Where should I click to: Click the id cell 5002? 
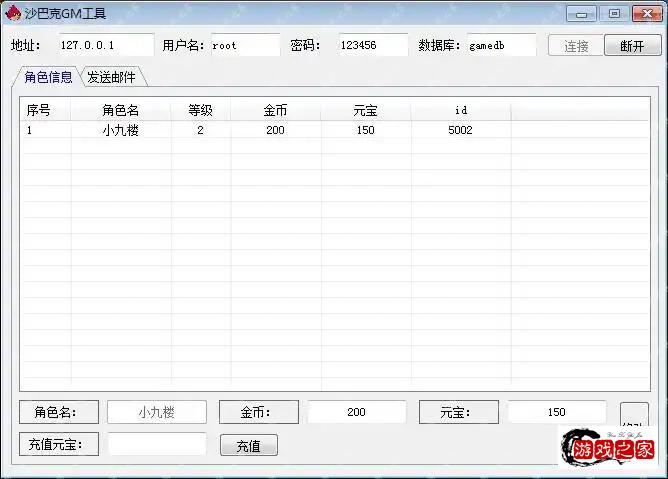[x=461, y=130]
